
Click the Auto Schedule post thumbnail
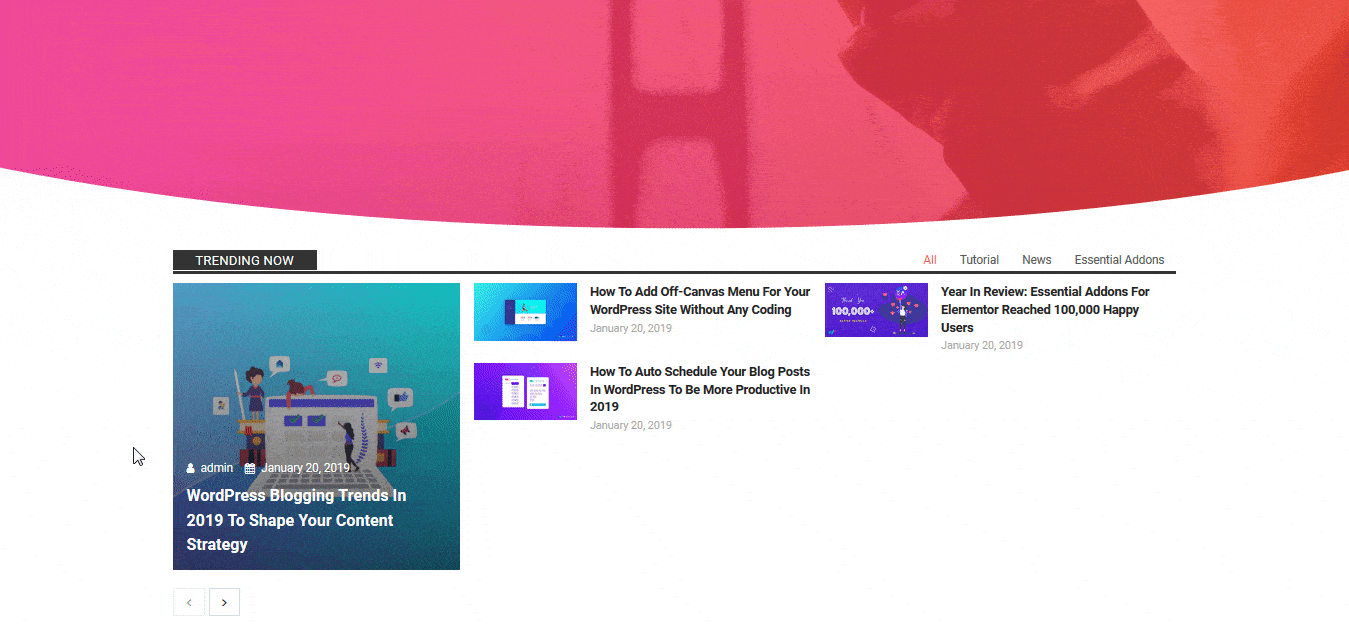[x=525, y=391]
